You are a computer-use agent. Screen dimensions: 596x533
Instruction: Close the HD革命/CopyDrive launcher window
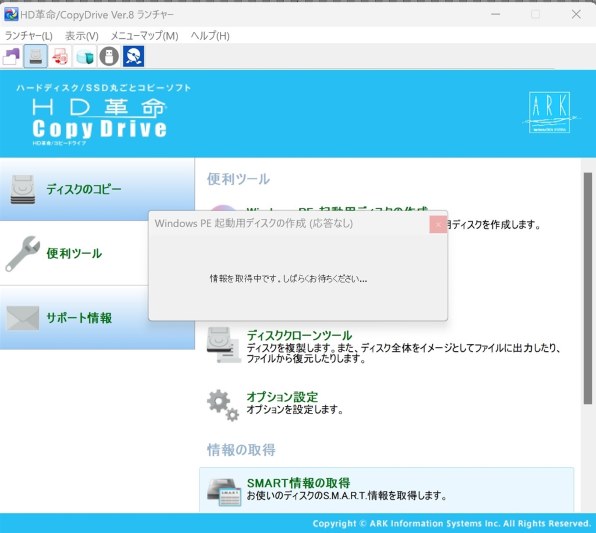tap(576, 14)
